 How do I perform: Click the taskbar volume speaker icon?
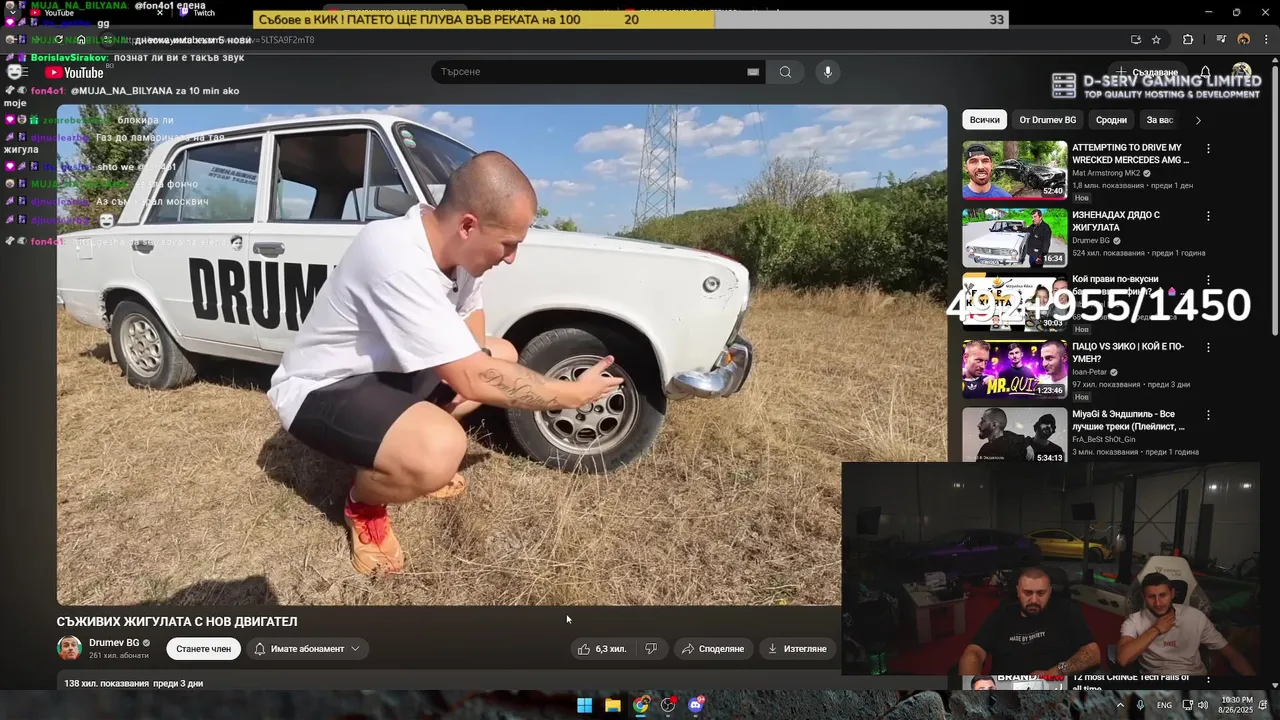[x=1202, y=705]
